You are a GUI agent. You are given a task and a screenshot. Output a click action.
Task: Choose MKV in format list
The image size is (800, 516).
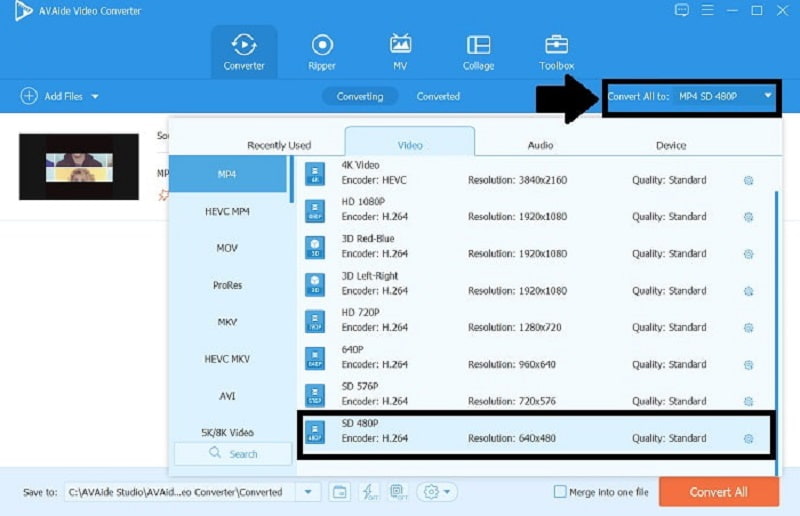pyautogui.click(x=228, y=322)
